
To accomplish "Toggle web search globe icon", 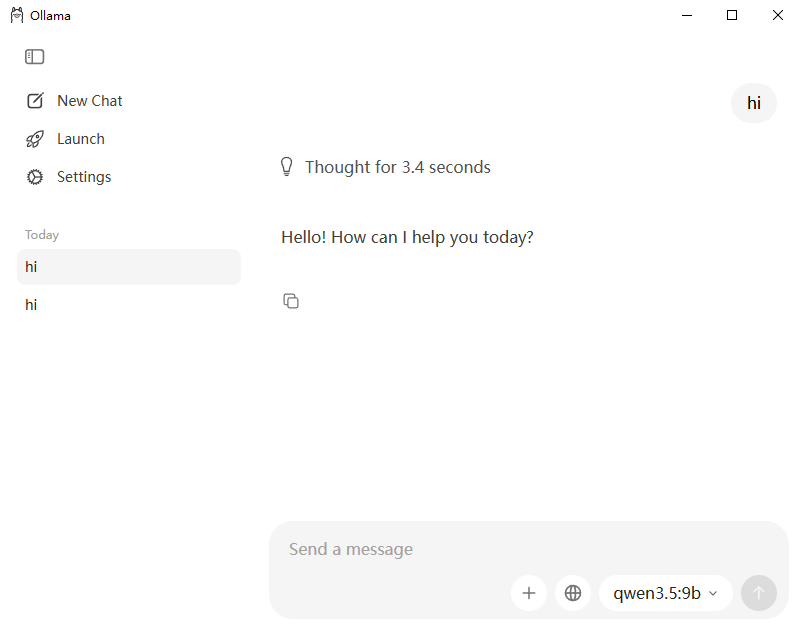I will coord(573,593).
